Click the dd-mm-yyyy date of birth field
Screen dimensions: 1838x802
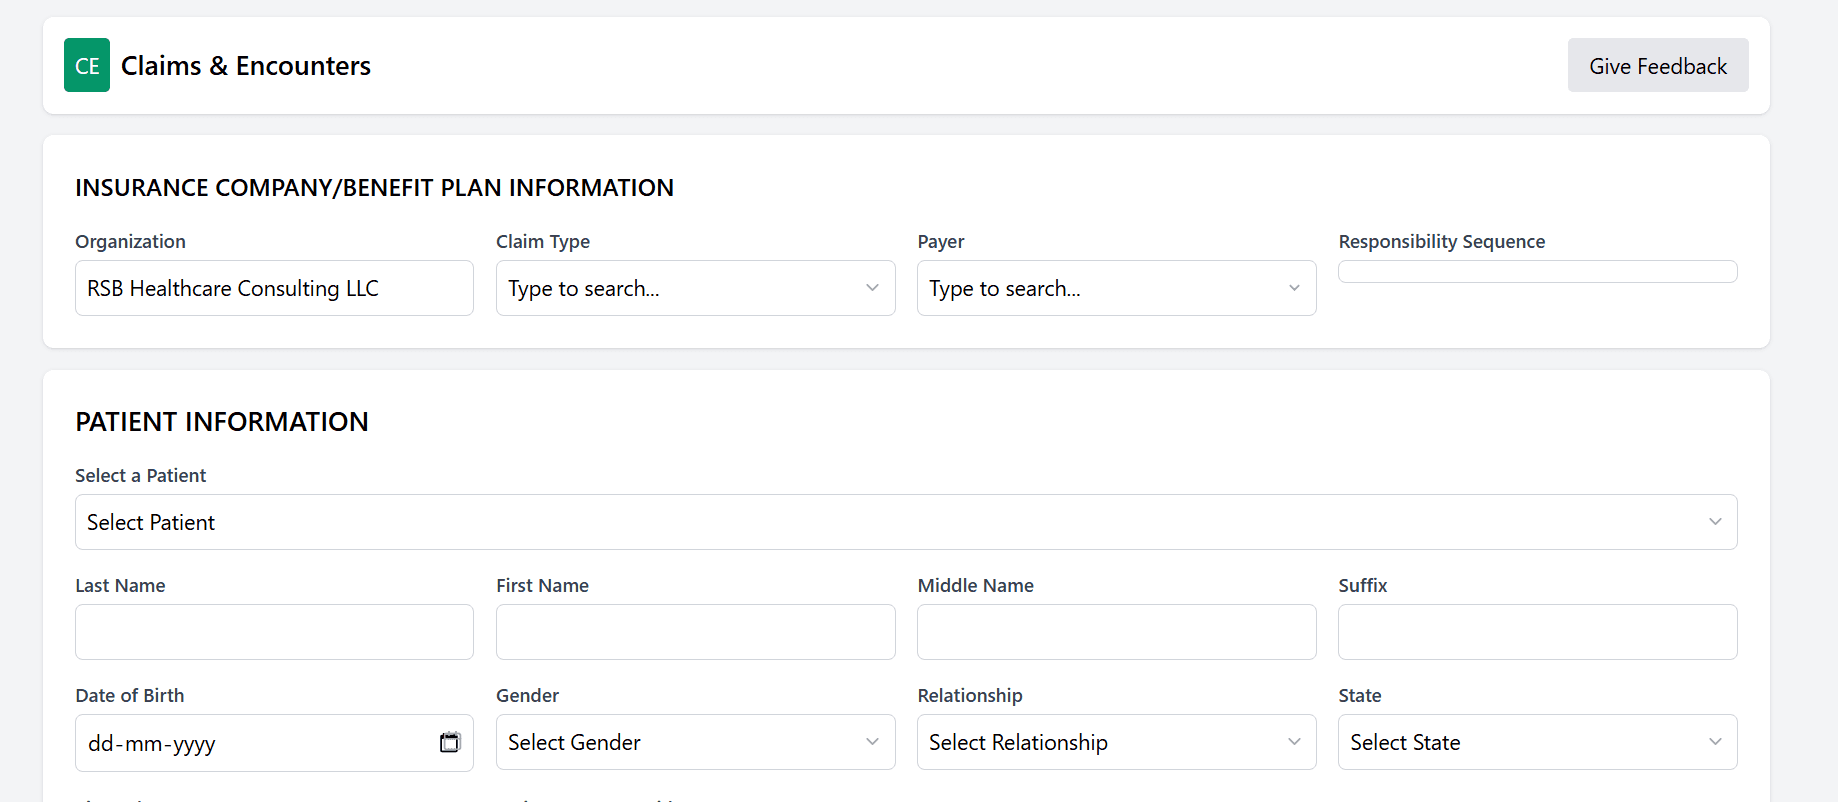pos(274,743)
